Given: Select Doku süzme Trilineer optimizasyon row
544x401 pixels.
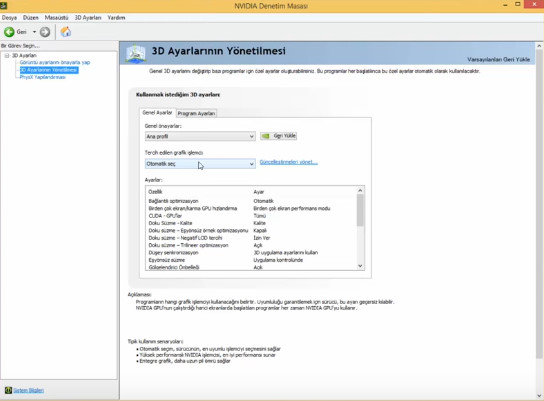Looking at the screenshot, I should [x=251, y=245].
